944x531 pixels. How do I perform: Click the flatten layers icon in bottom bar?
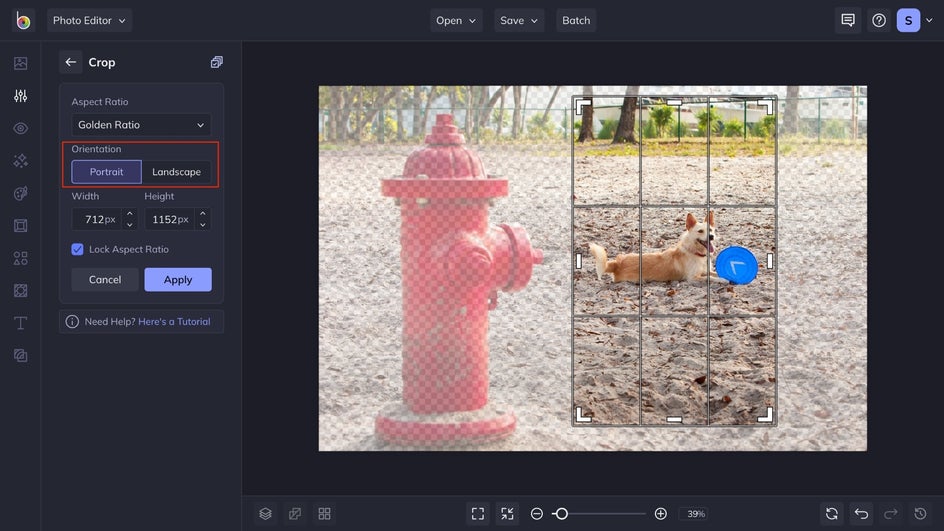(x=295, y=514)
